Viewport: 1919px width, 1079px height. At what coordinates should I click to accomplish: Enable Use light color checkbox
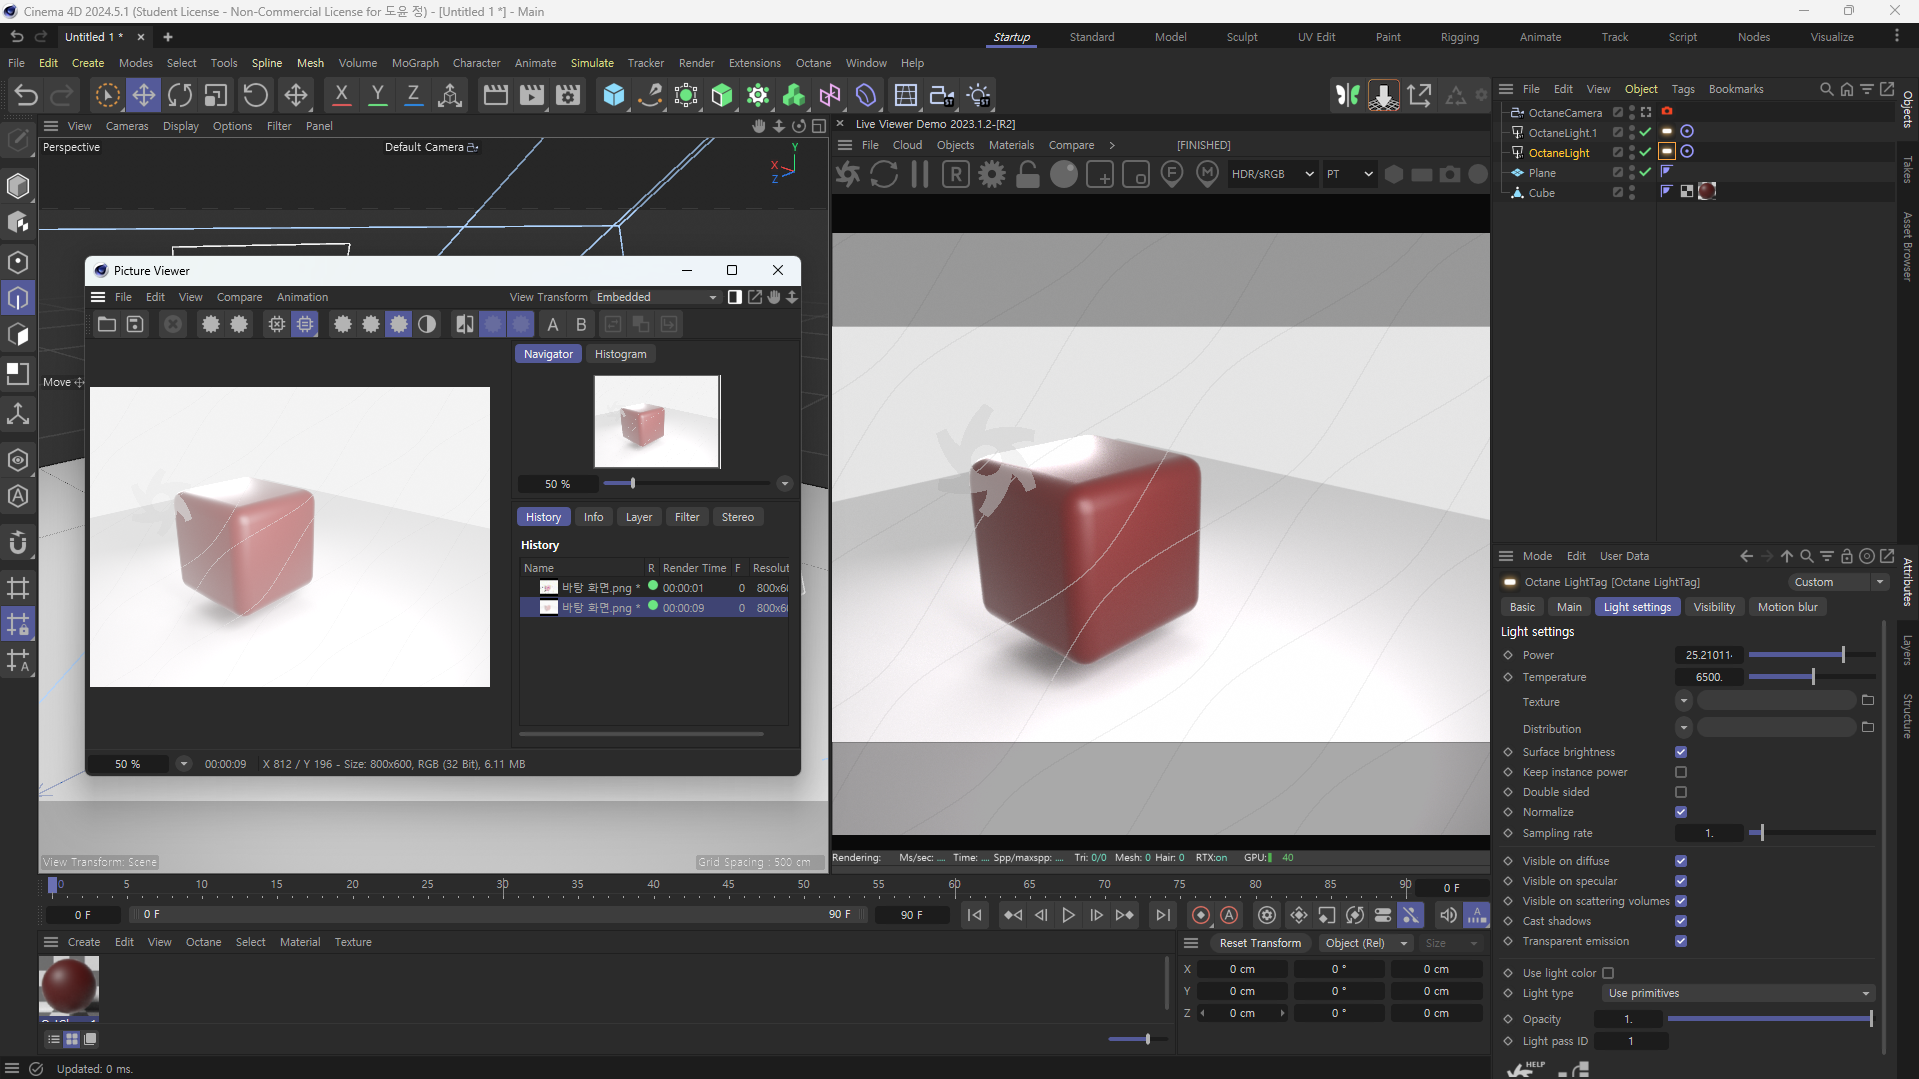coord(1608,973)
